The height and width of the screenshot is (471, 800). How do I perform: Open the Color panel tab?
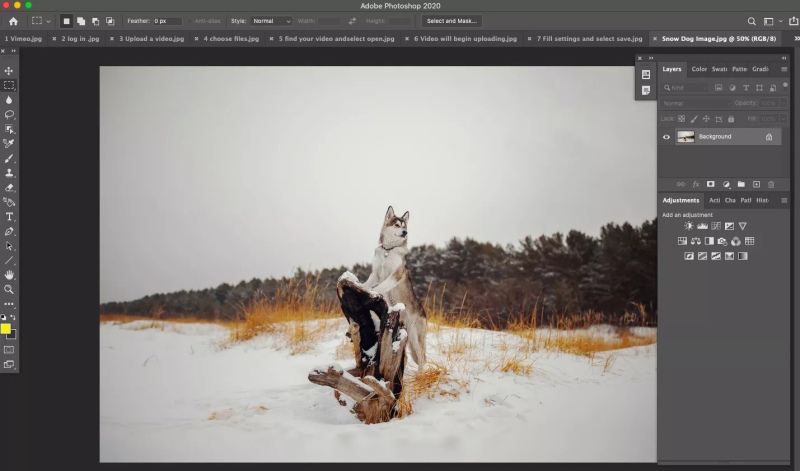(699, 69)
